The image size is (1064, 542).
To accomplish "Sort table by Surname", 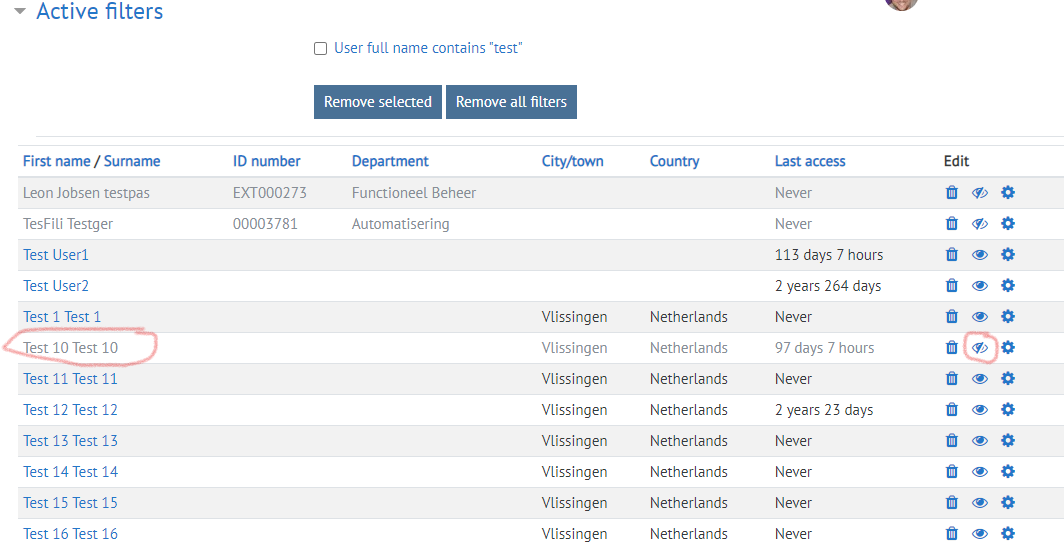I will 132,161.
